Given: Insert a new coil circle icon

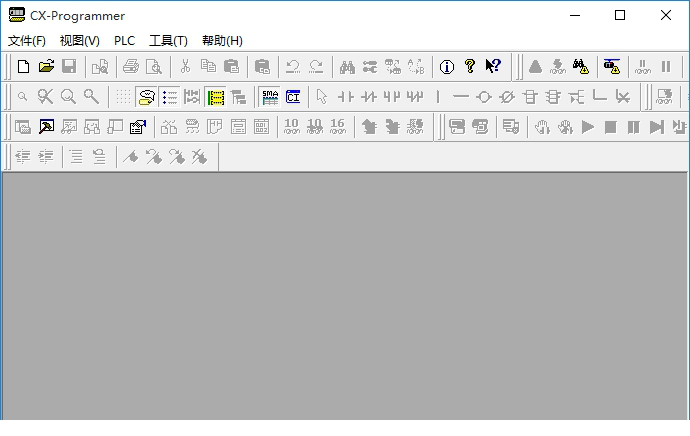Looking at the screenshot, I should [x=484, y=97].
